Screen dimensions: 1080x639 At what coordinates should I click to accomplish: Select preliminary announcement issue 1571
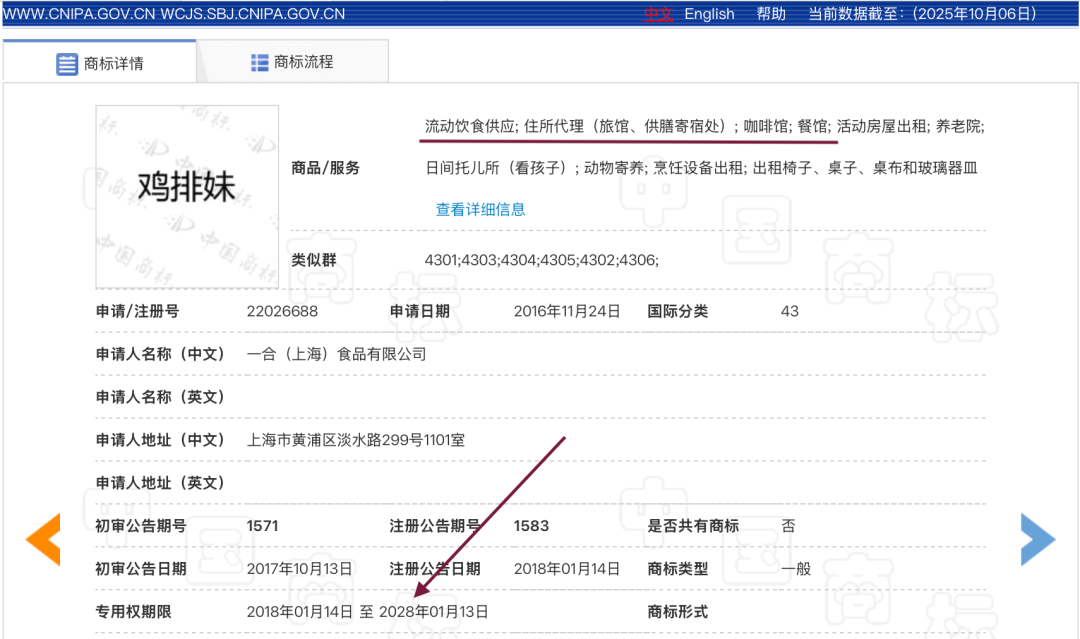(x=262, y=526)
